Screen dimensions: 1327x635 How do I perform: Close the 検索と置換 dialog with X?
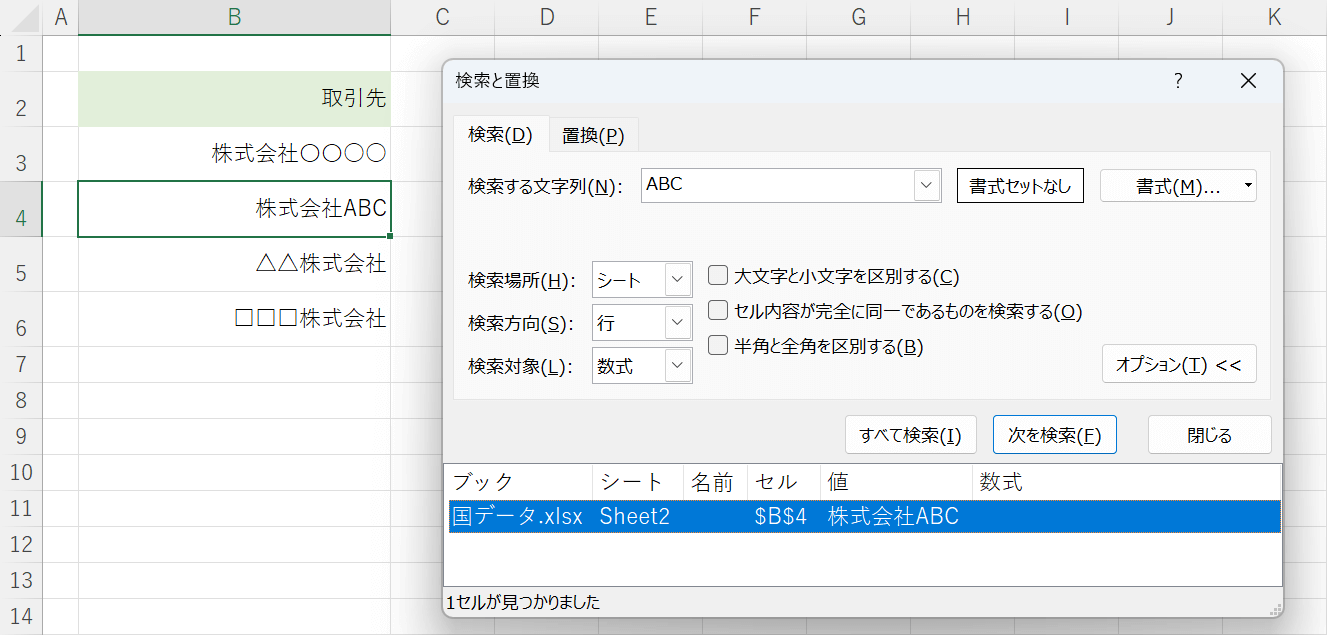coord(1247,81)
